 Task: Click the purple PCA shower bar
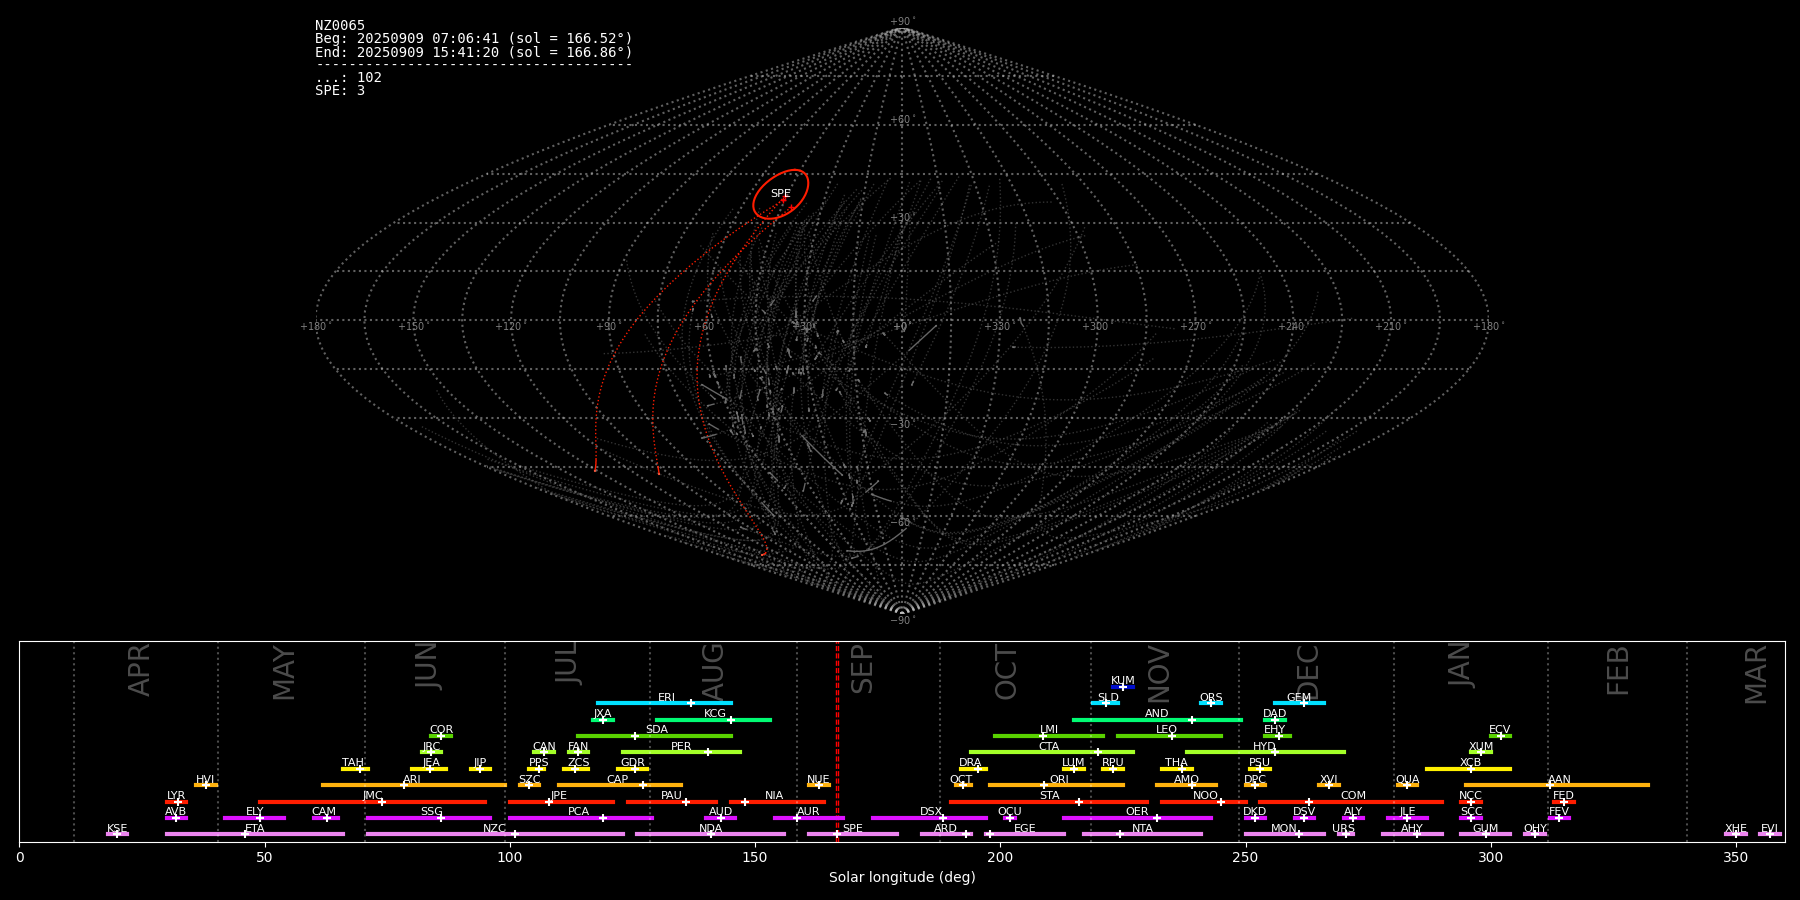[x=580, y=818]
